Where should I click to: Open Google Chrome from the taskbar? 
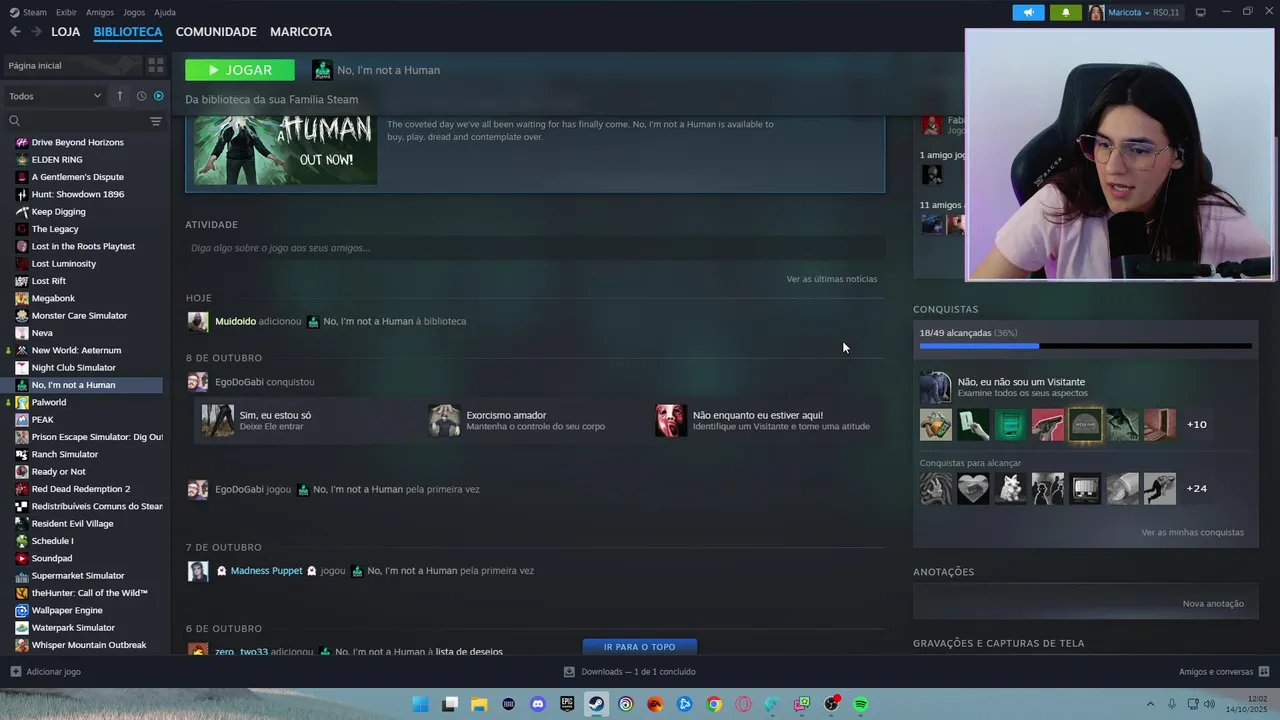714,704
